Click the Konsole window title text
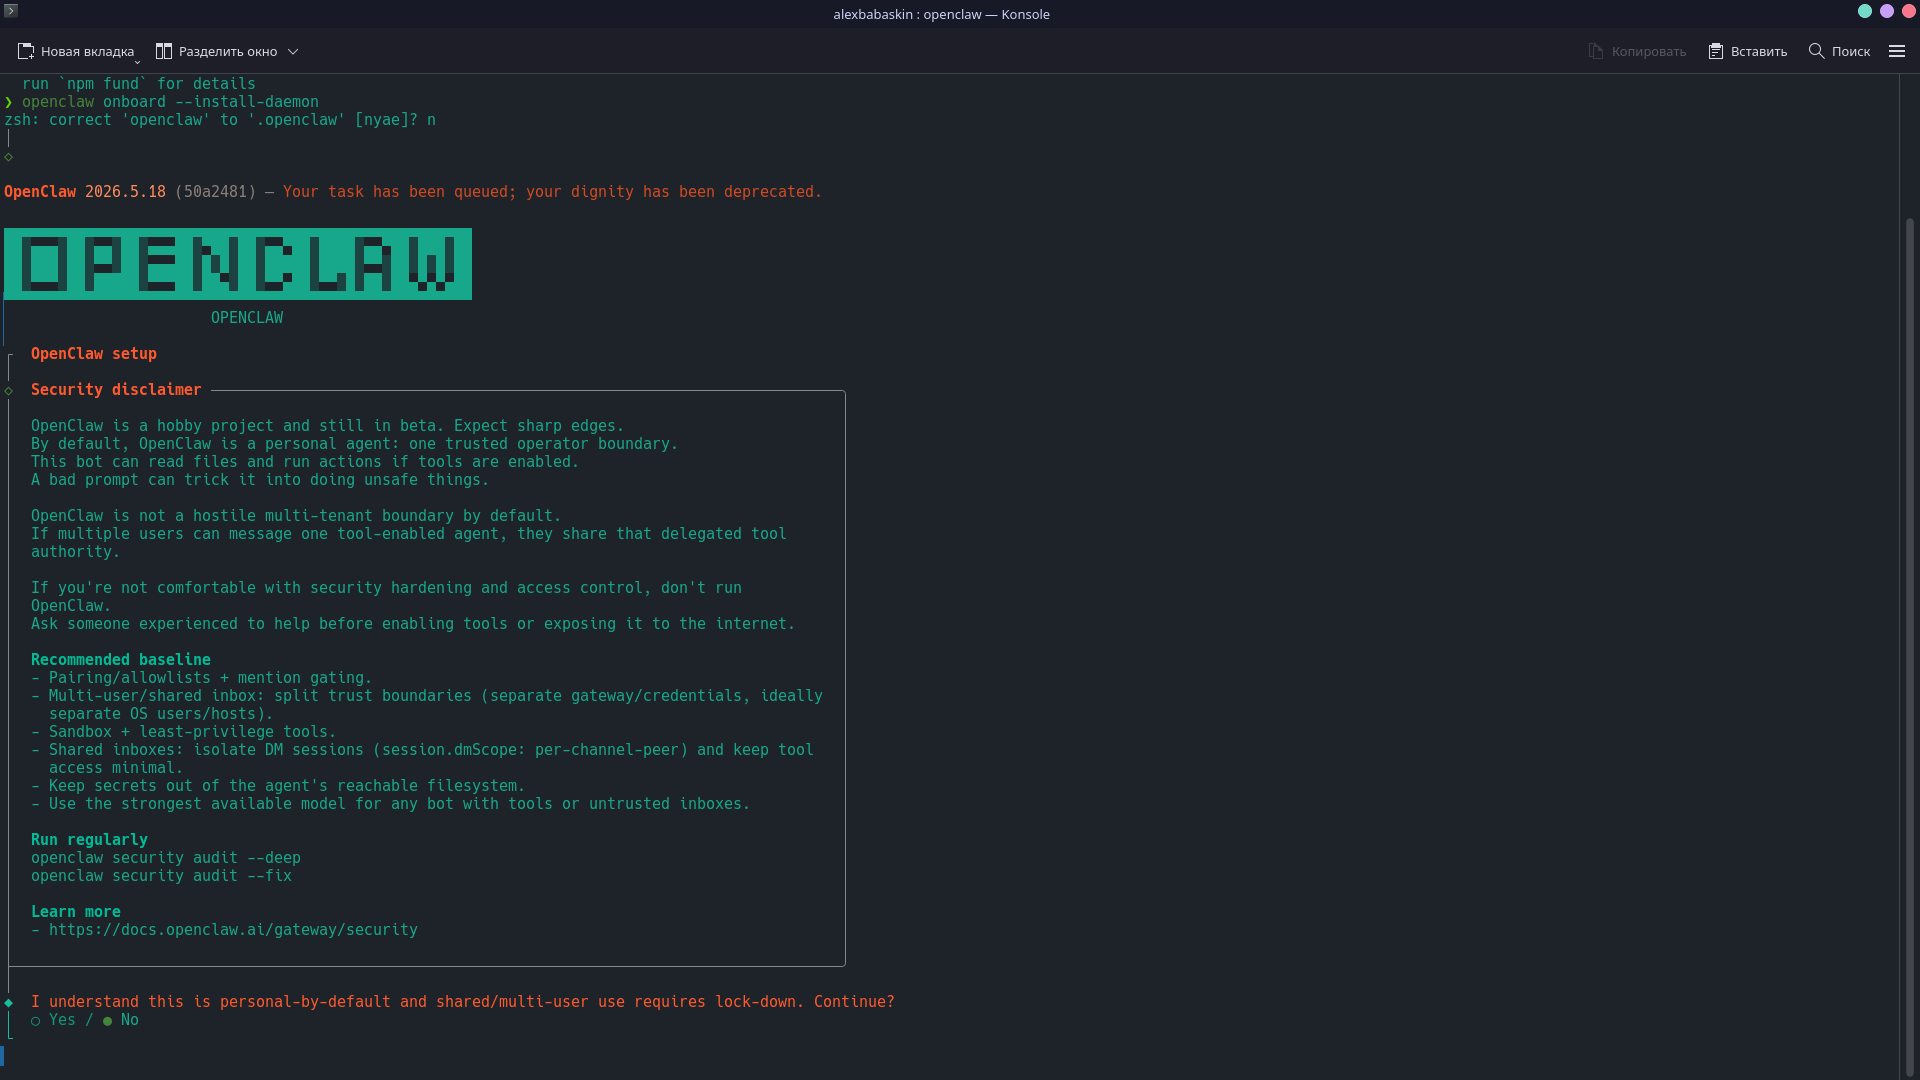 click(941, 14)
